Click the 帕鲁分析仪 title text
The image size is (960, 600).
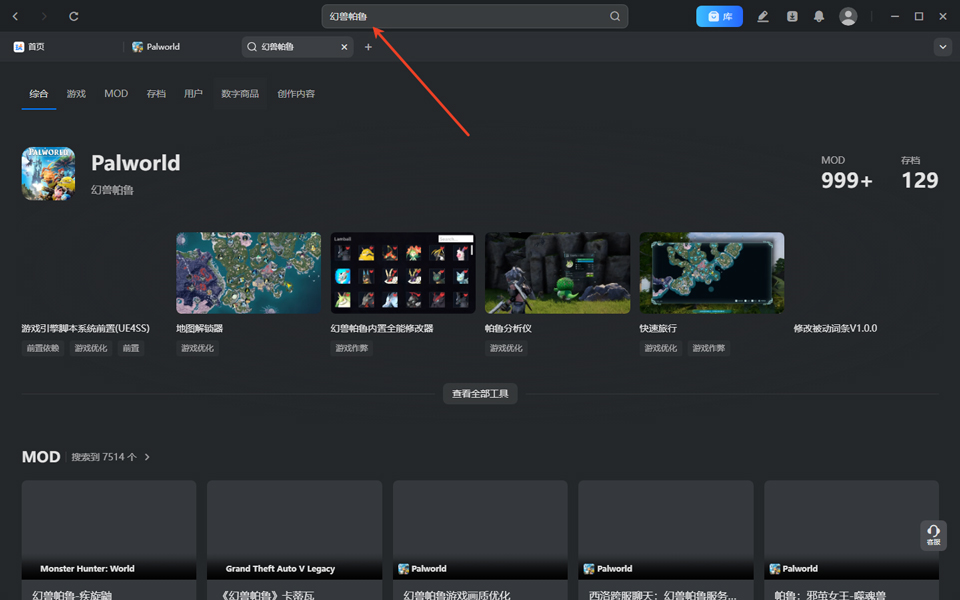pyautogui.click(x=508, y=328)
